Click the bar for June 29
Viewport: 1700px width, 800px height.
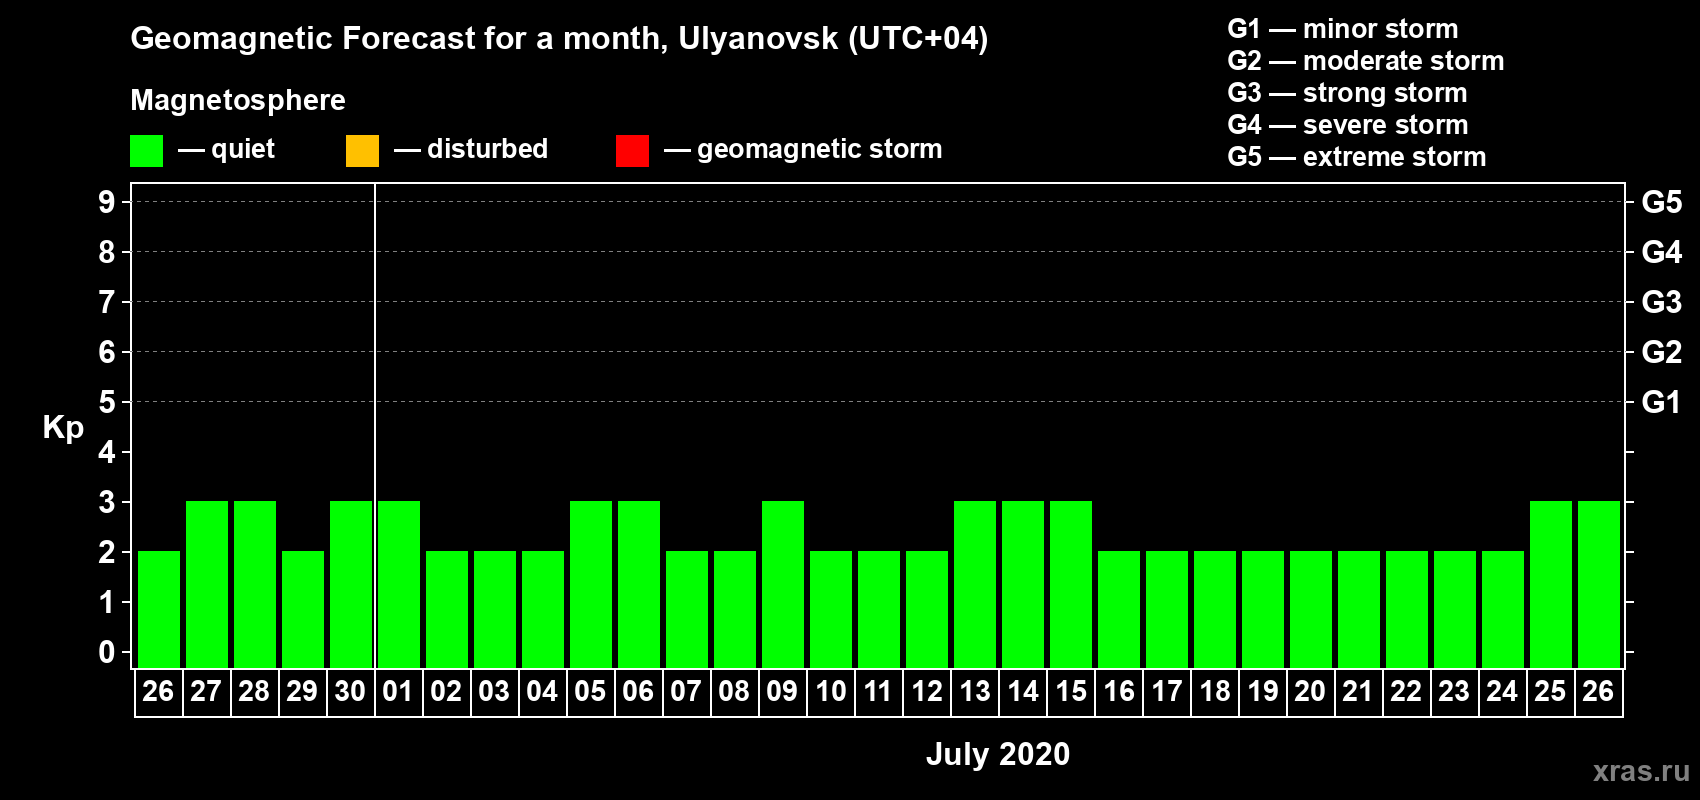coord(303,609)
